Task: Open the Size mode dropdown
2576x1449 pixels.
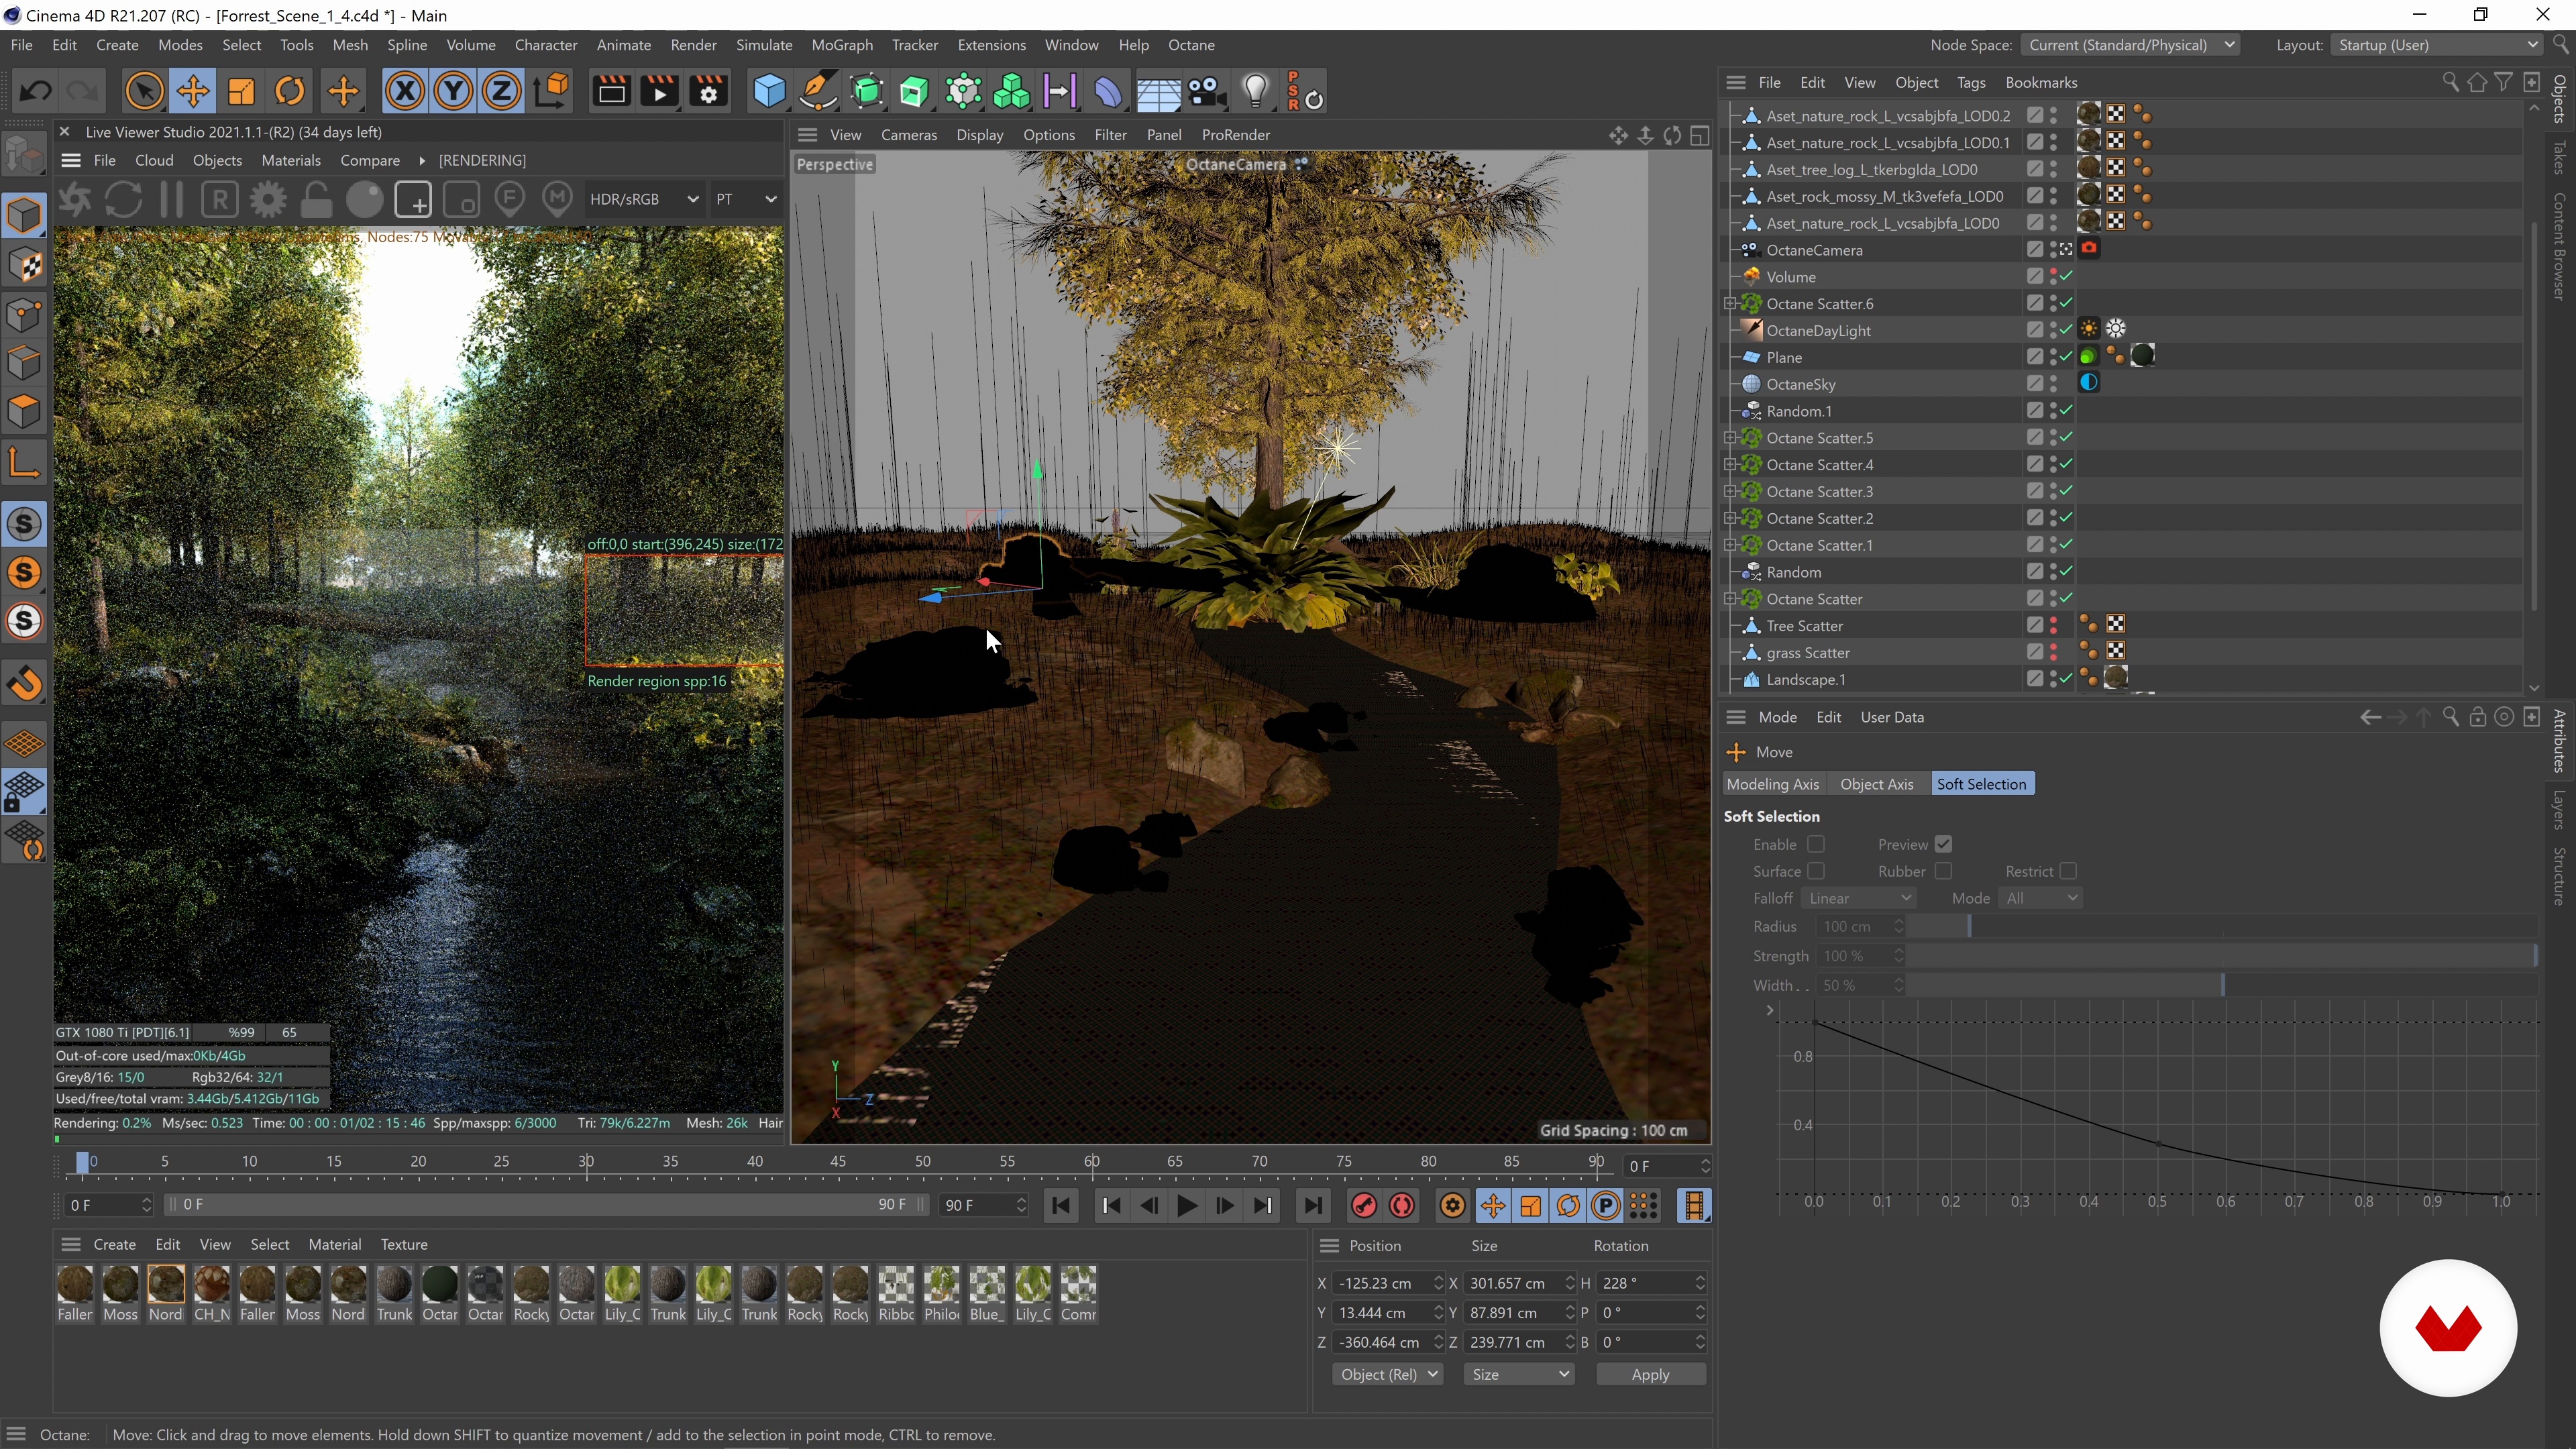Action: pyautogui.click(x=1519, y=1374)
